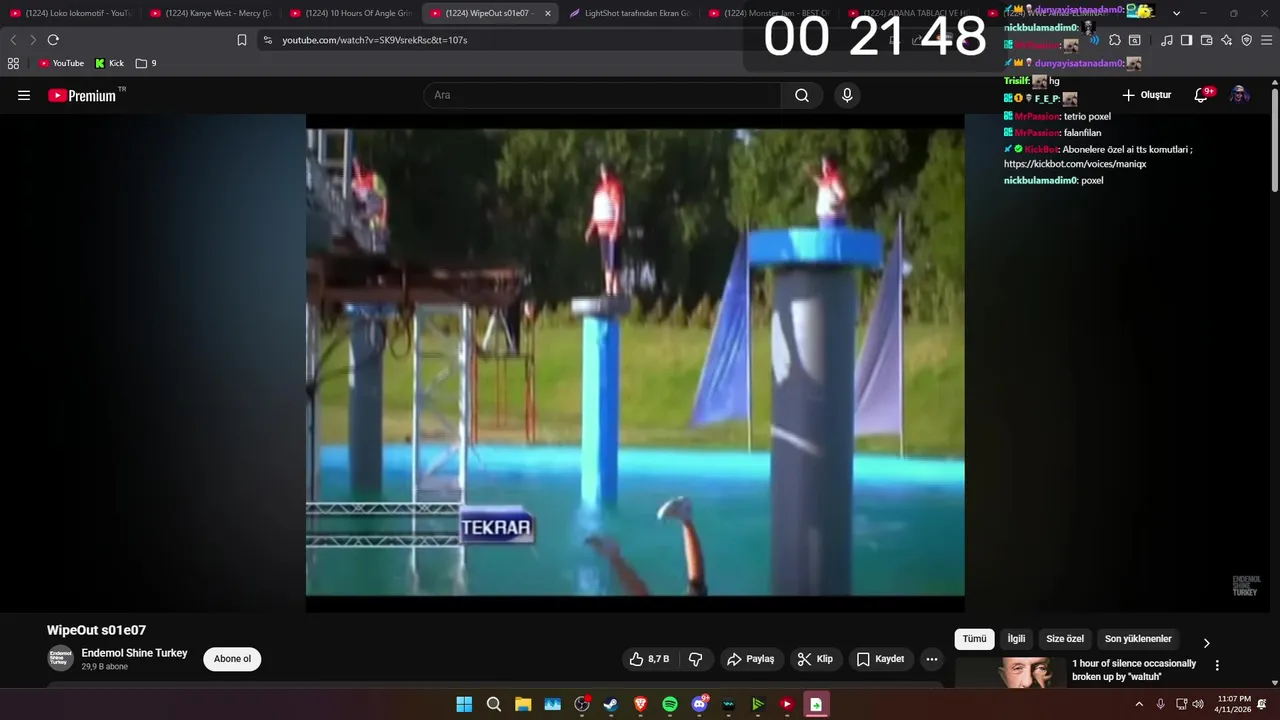Dislike the WipeOut video
Image resolution: width=1280 pixels, height=720 pixels.
tap(695, 659)
